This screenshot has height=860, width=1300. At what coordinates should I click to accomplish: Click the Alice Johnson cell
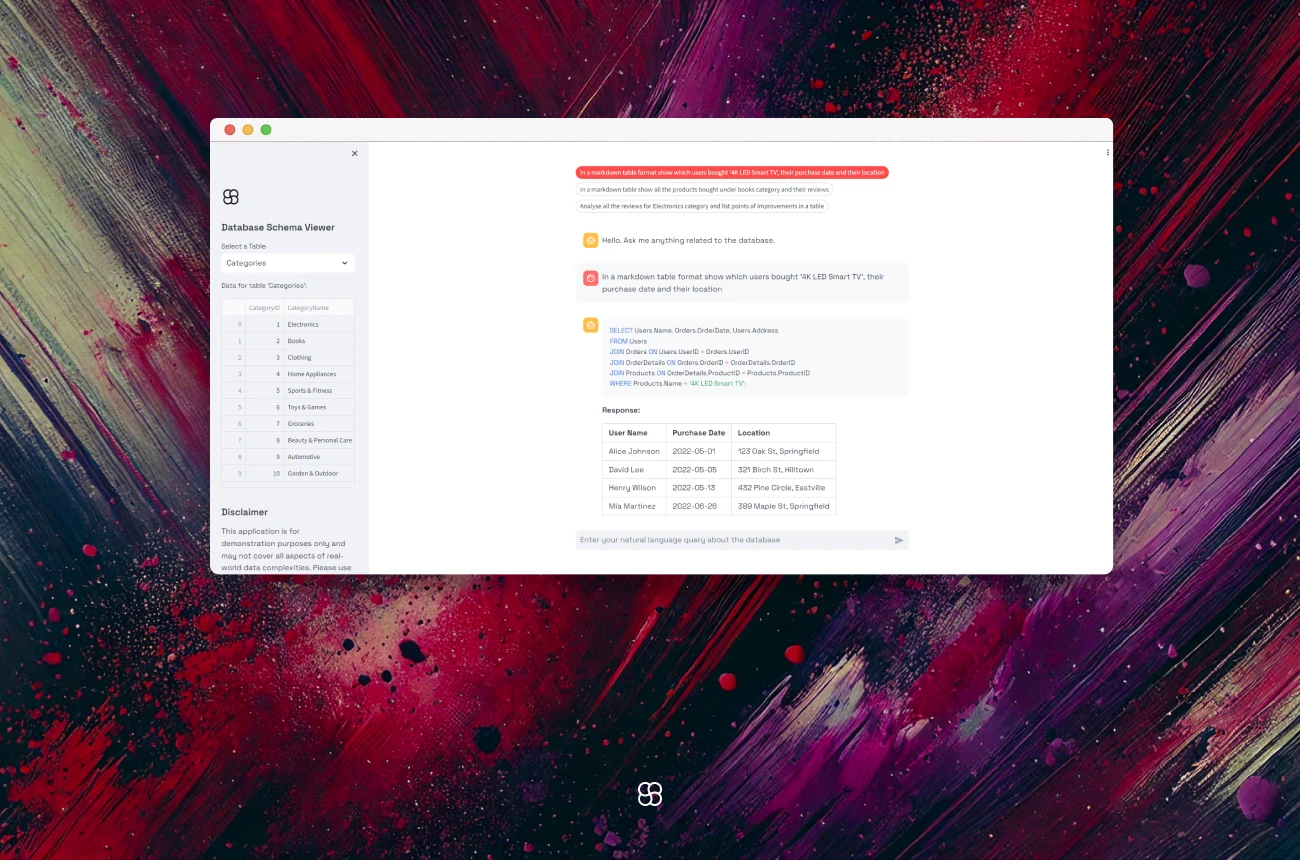click(634, 451)
